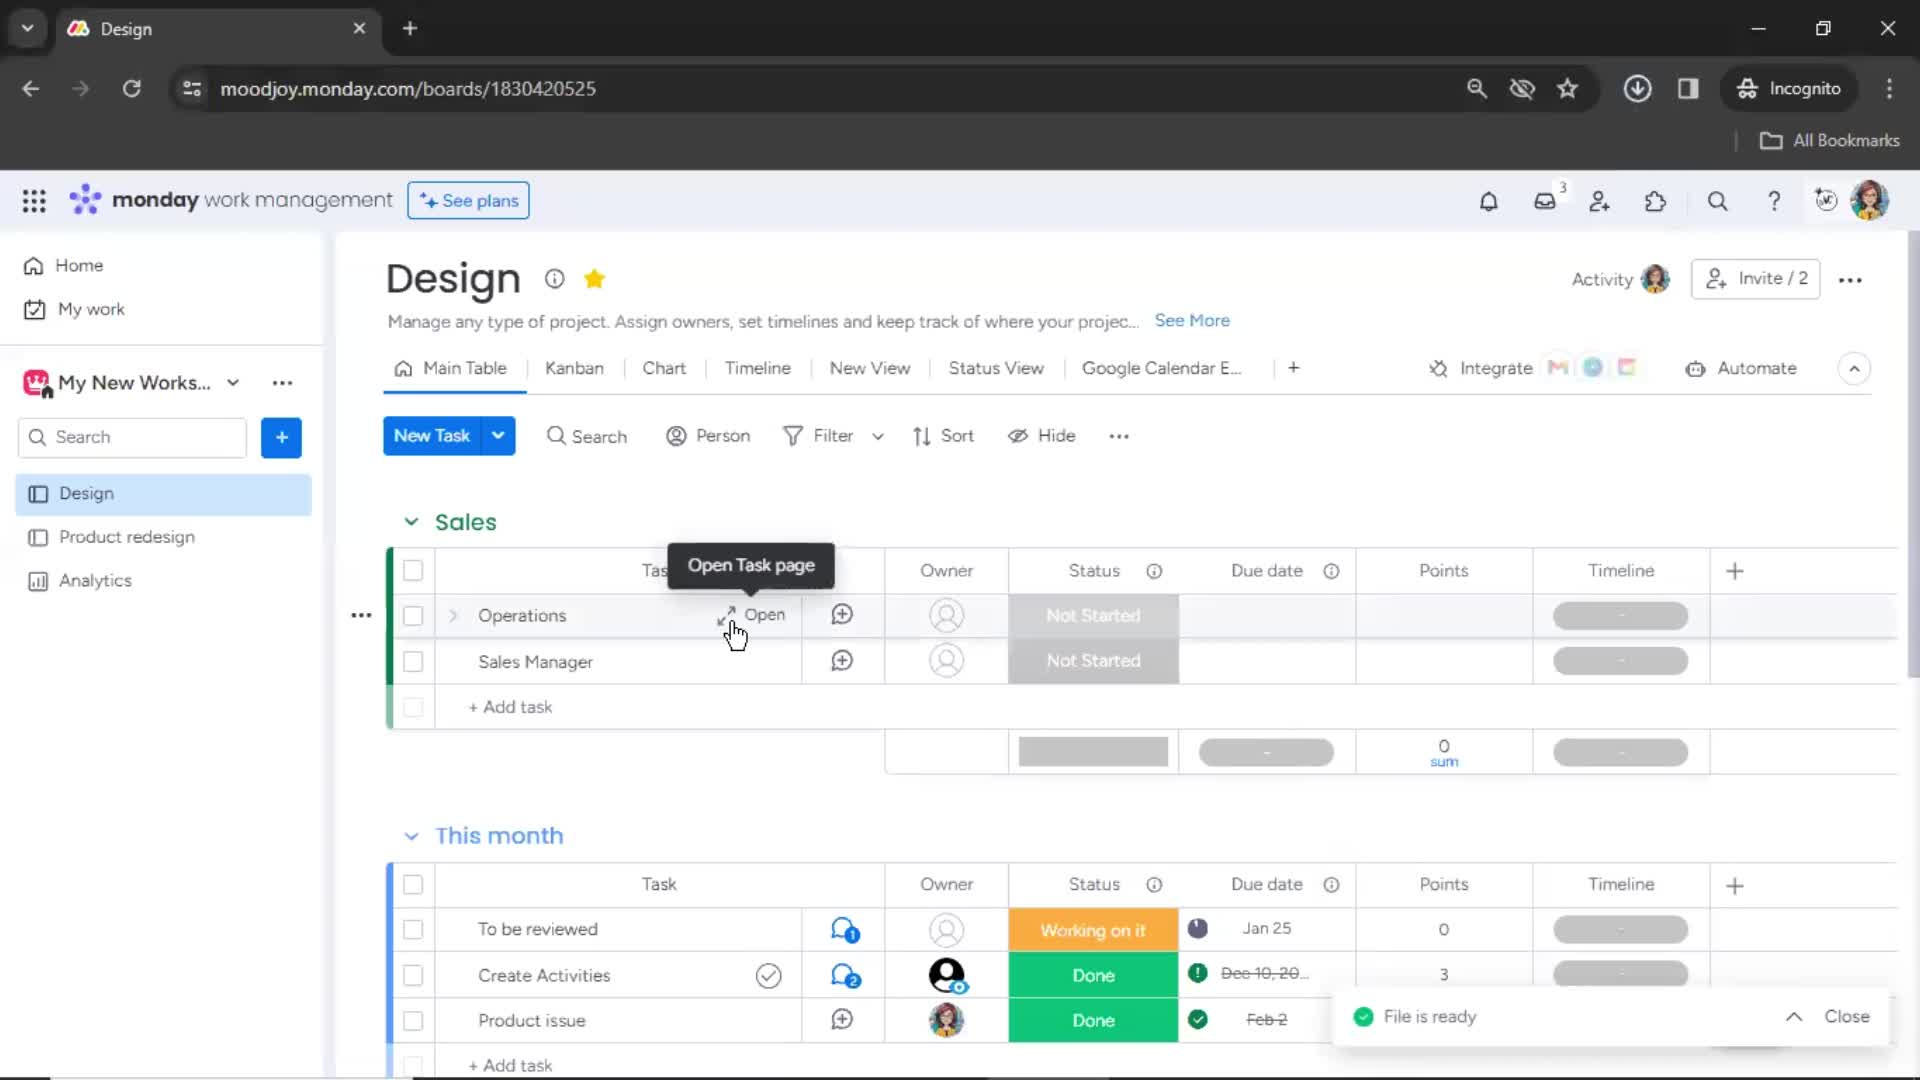The image size is (1920, 1080).
Task: Click the See plans button
Action: pyautogui.click(x=468, y=201)
